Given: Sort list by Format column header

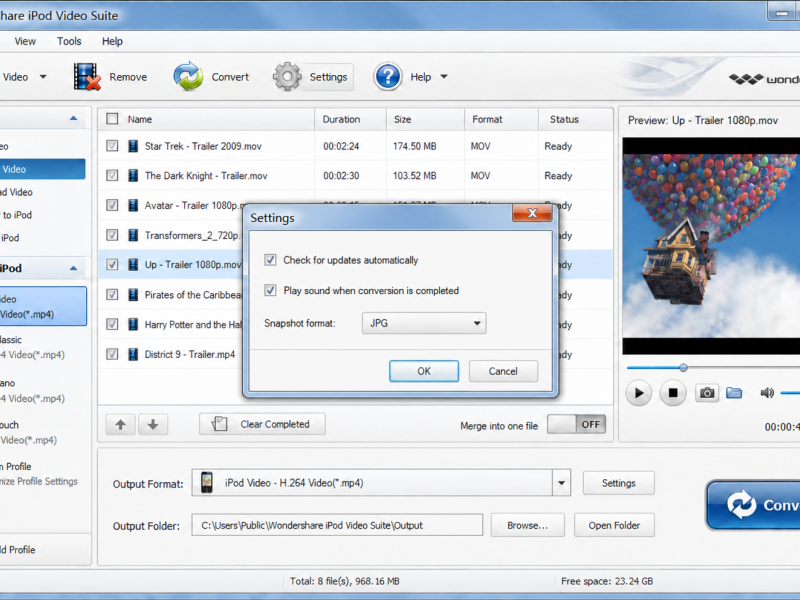Looking at the screenshot, I should coord(502,119).
